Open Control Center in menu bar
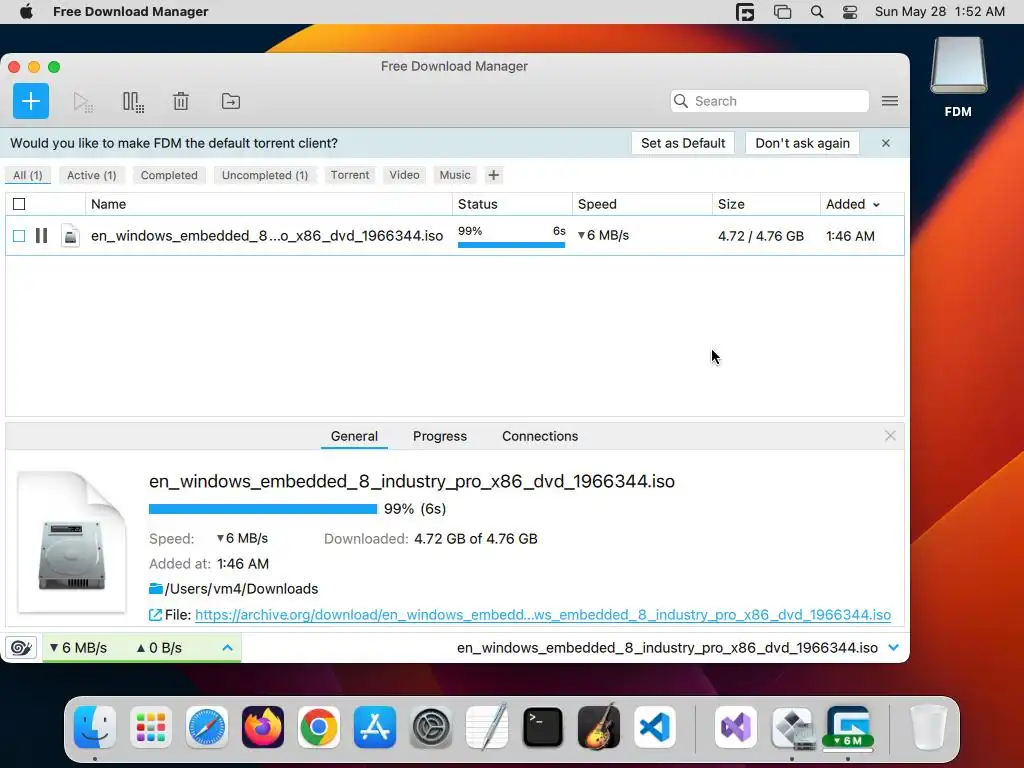Image resolution: width=1024 pixels, height=768 pixels. (850, 12)
